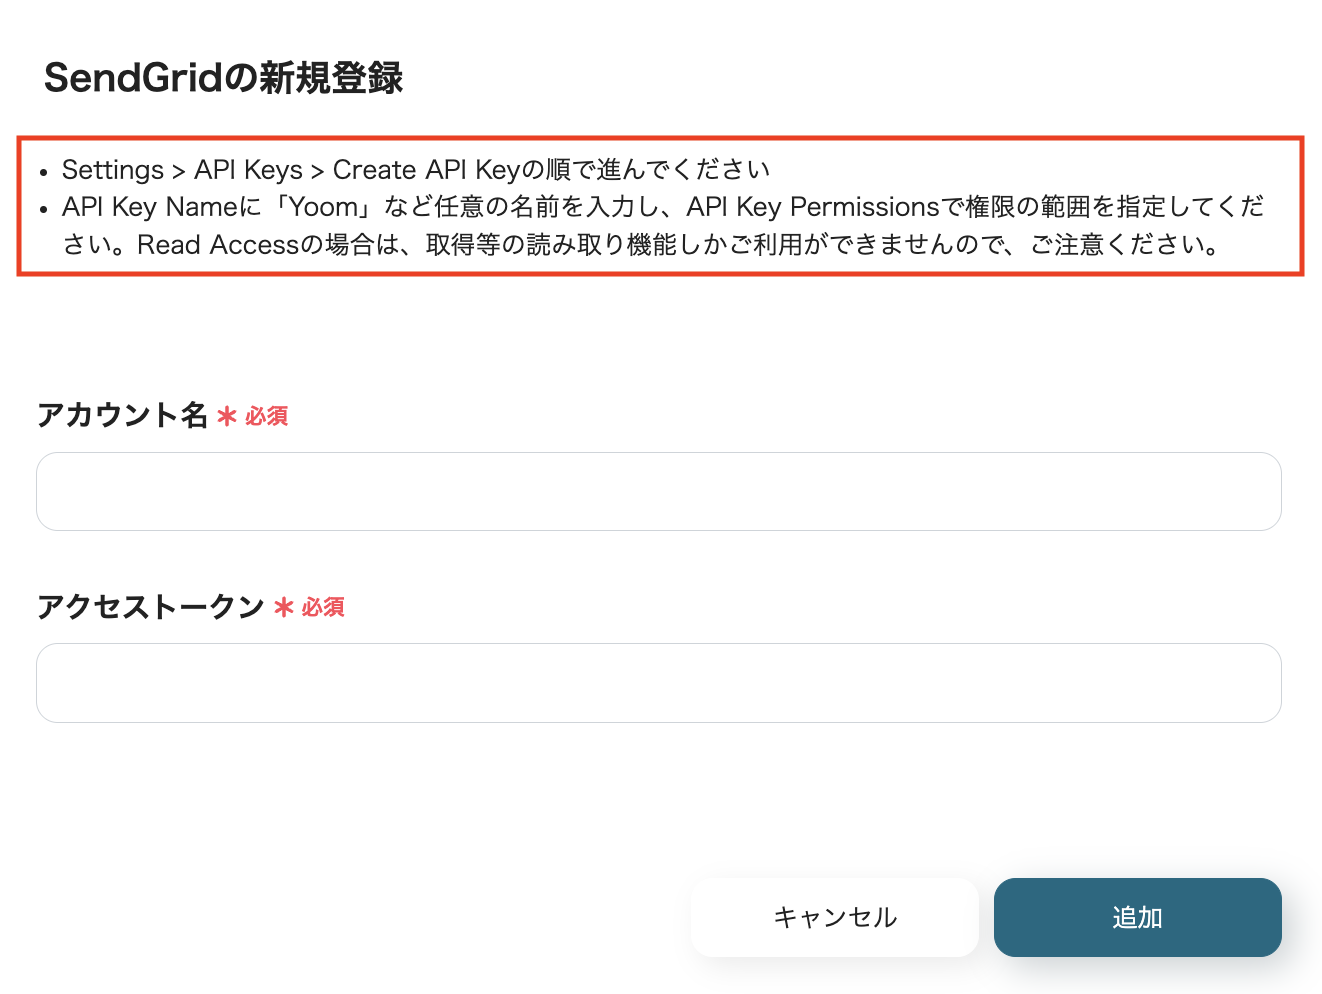Click the red asterisk beside アカウント名
This screenshot has height=994, width=1322.
(227, 416)
